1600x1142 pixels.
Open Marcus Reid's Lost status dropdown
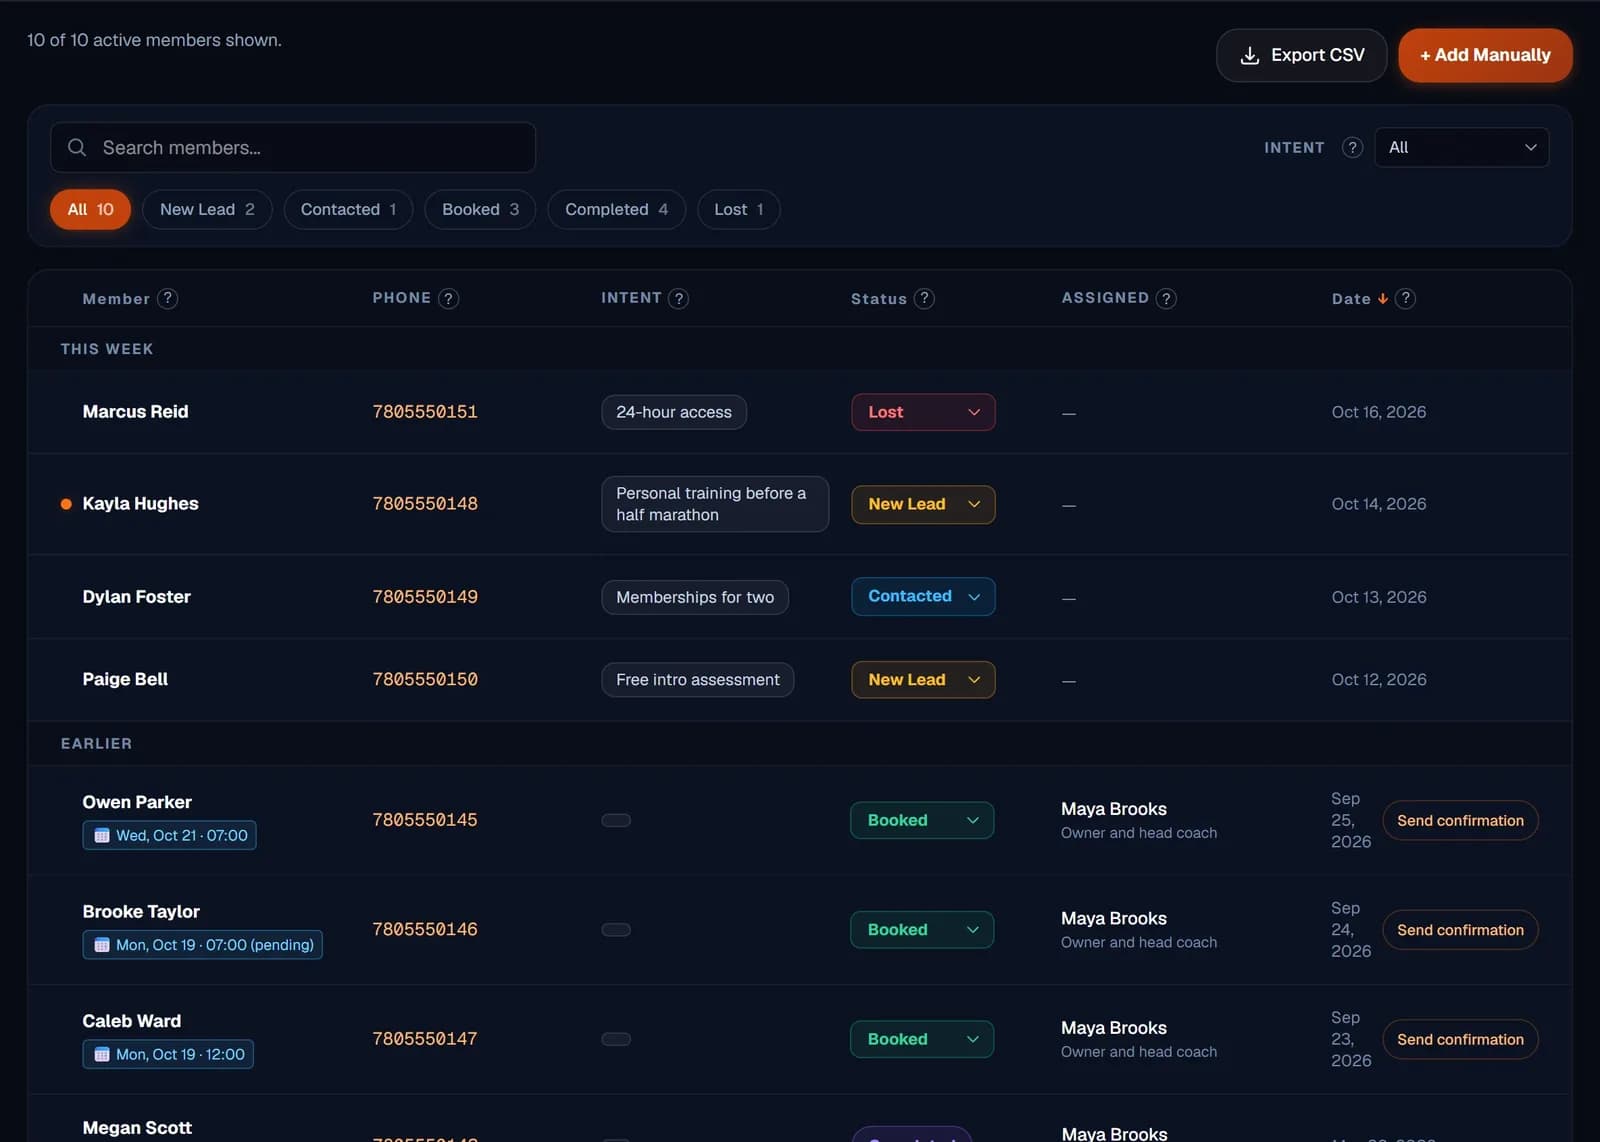point(923,412)
